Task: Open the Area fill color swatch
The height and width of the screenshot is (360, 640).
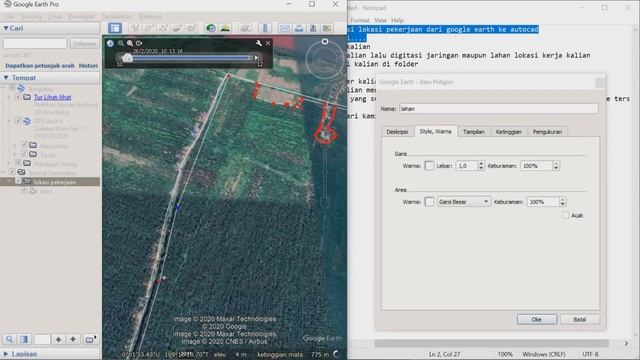Action: pyautogui.click(x=429, y=202)
